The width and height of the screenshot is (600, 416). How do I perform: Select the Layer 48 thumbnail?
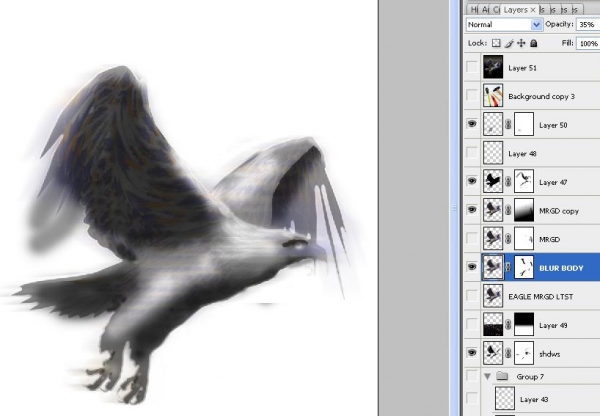tap(493, 153)
